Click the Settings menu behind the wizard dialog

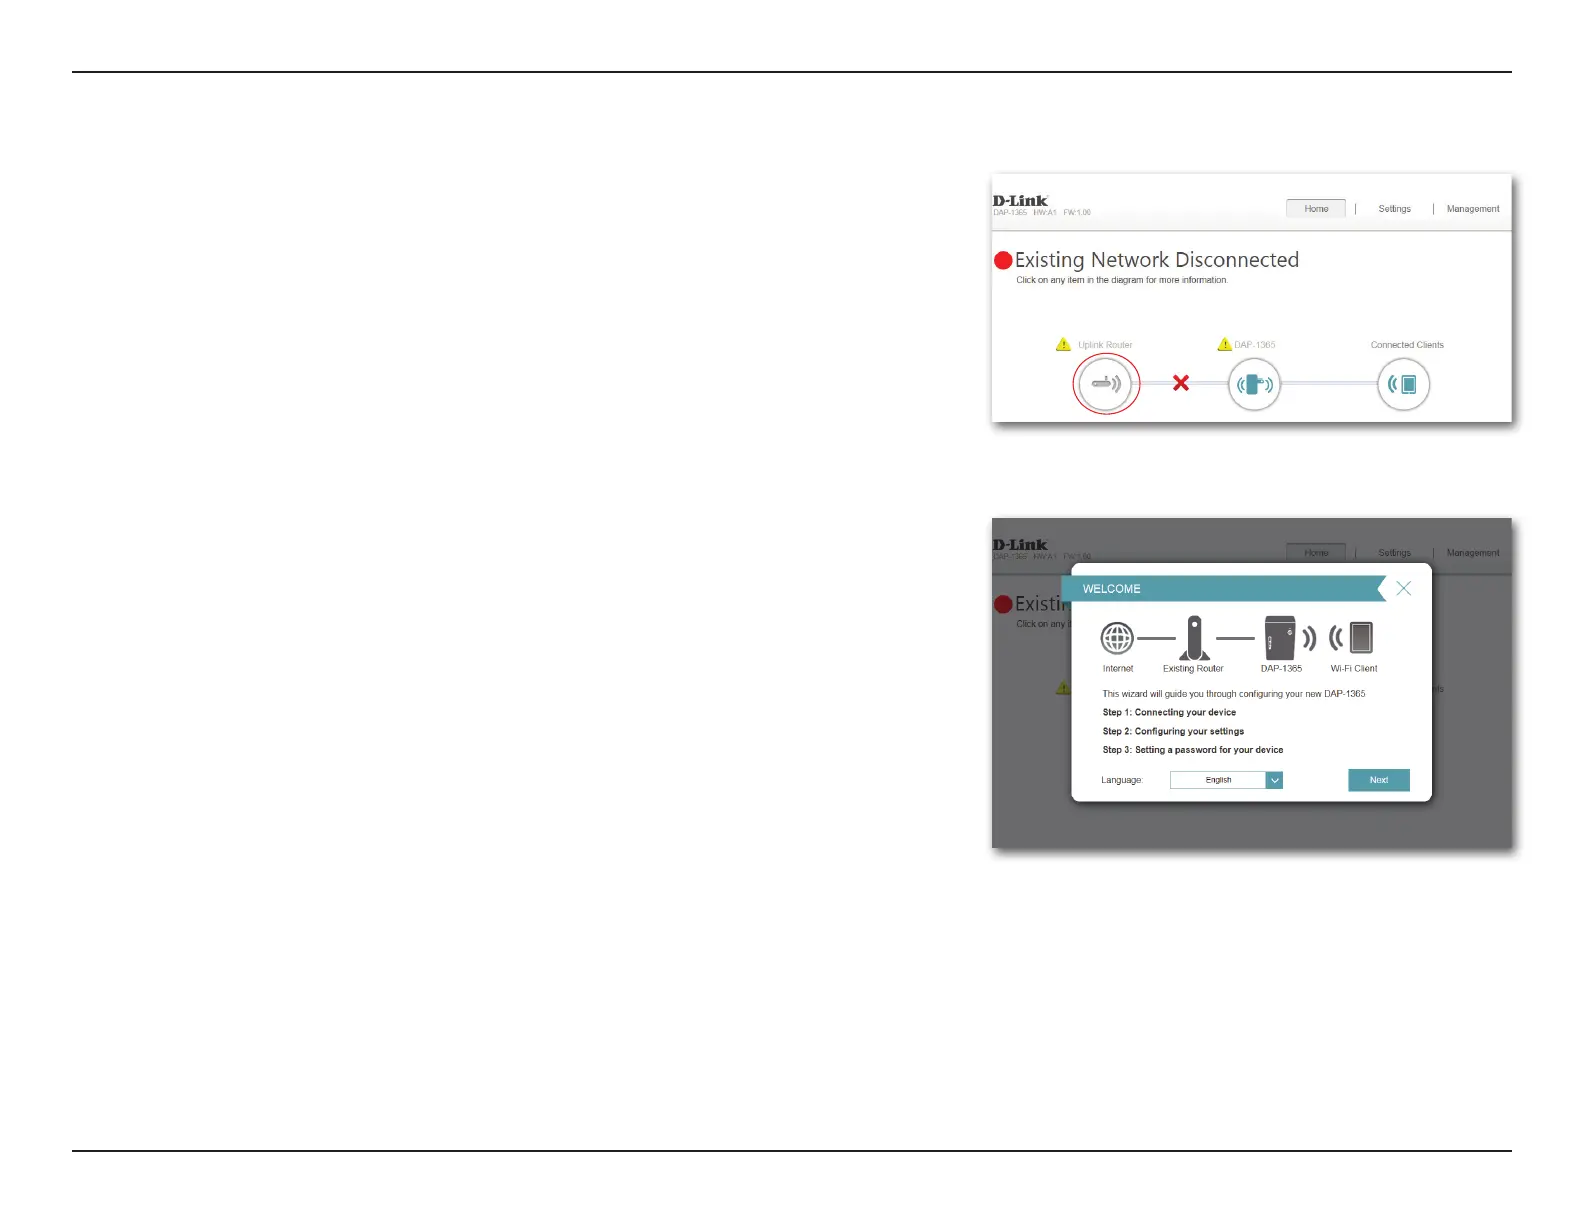pyautogui.click(x=1394, y=553)
